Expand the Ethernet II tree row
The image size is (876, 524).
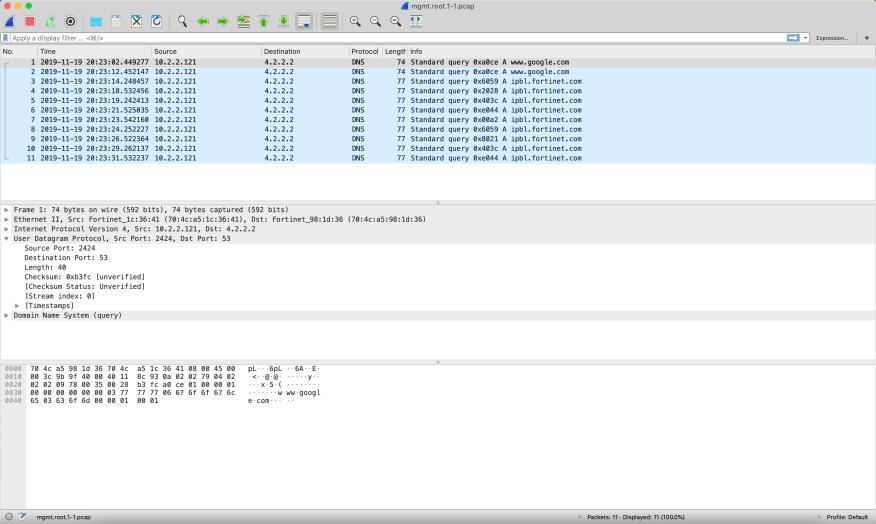tap(7, 219)
